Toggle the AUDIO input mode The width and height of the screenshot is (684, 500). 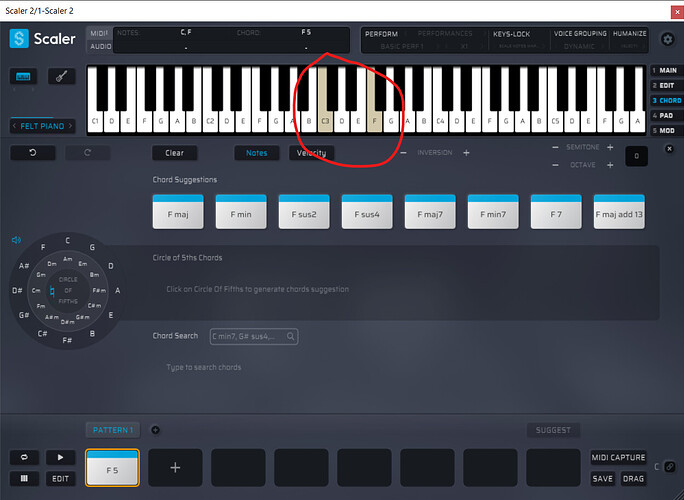99,46
